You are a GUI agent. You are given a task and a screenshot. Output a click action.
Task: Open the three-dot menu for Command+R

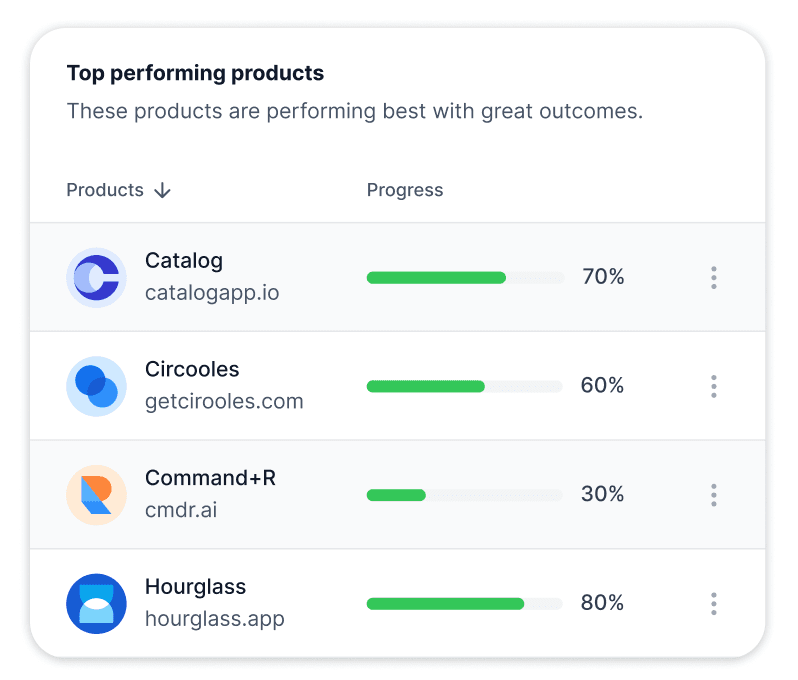[x=713, y=495]
